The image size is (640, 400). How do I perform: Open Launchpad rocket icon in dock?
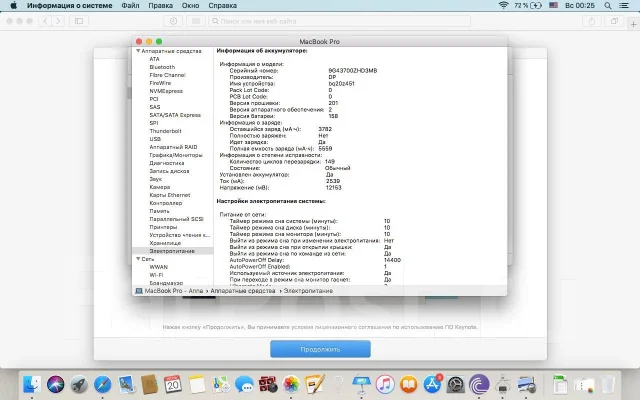[x=79, y=384]
